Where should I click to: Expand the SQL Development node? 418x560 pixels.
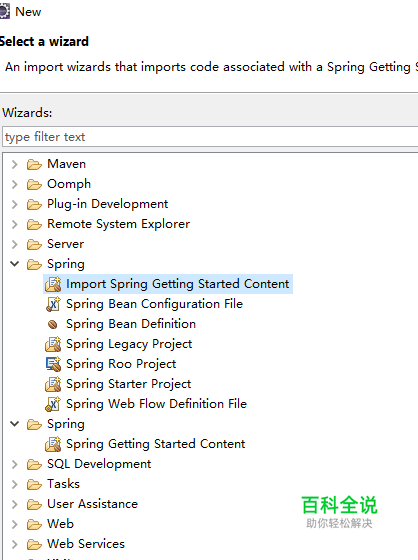coord(14,464)
